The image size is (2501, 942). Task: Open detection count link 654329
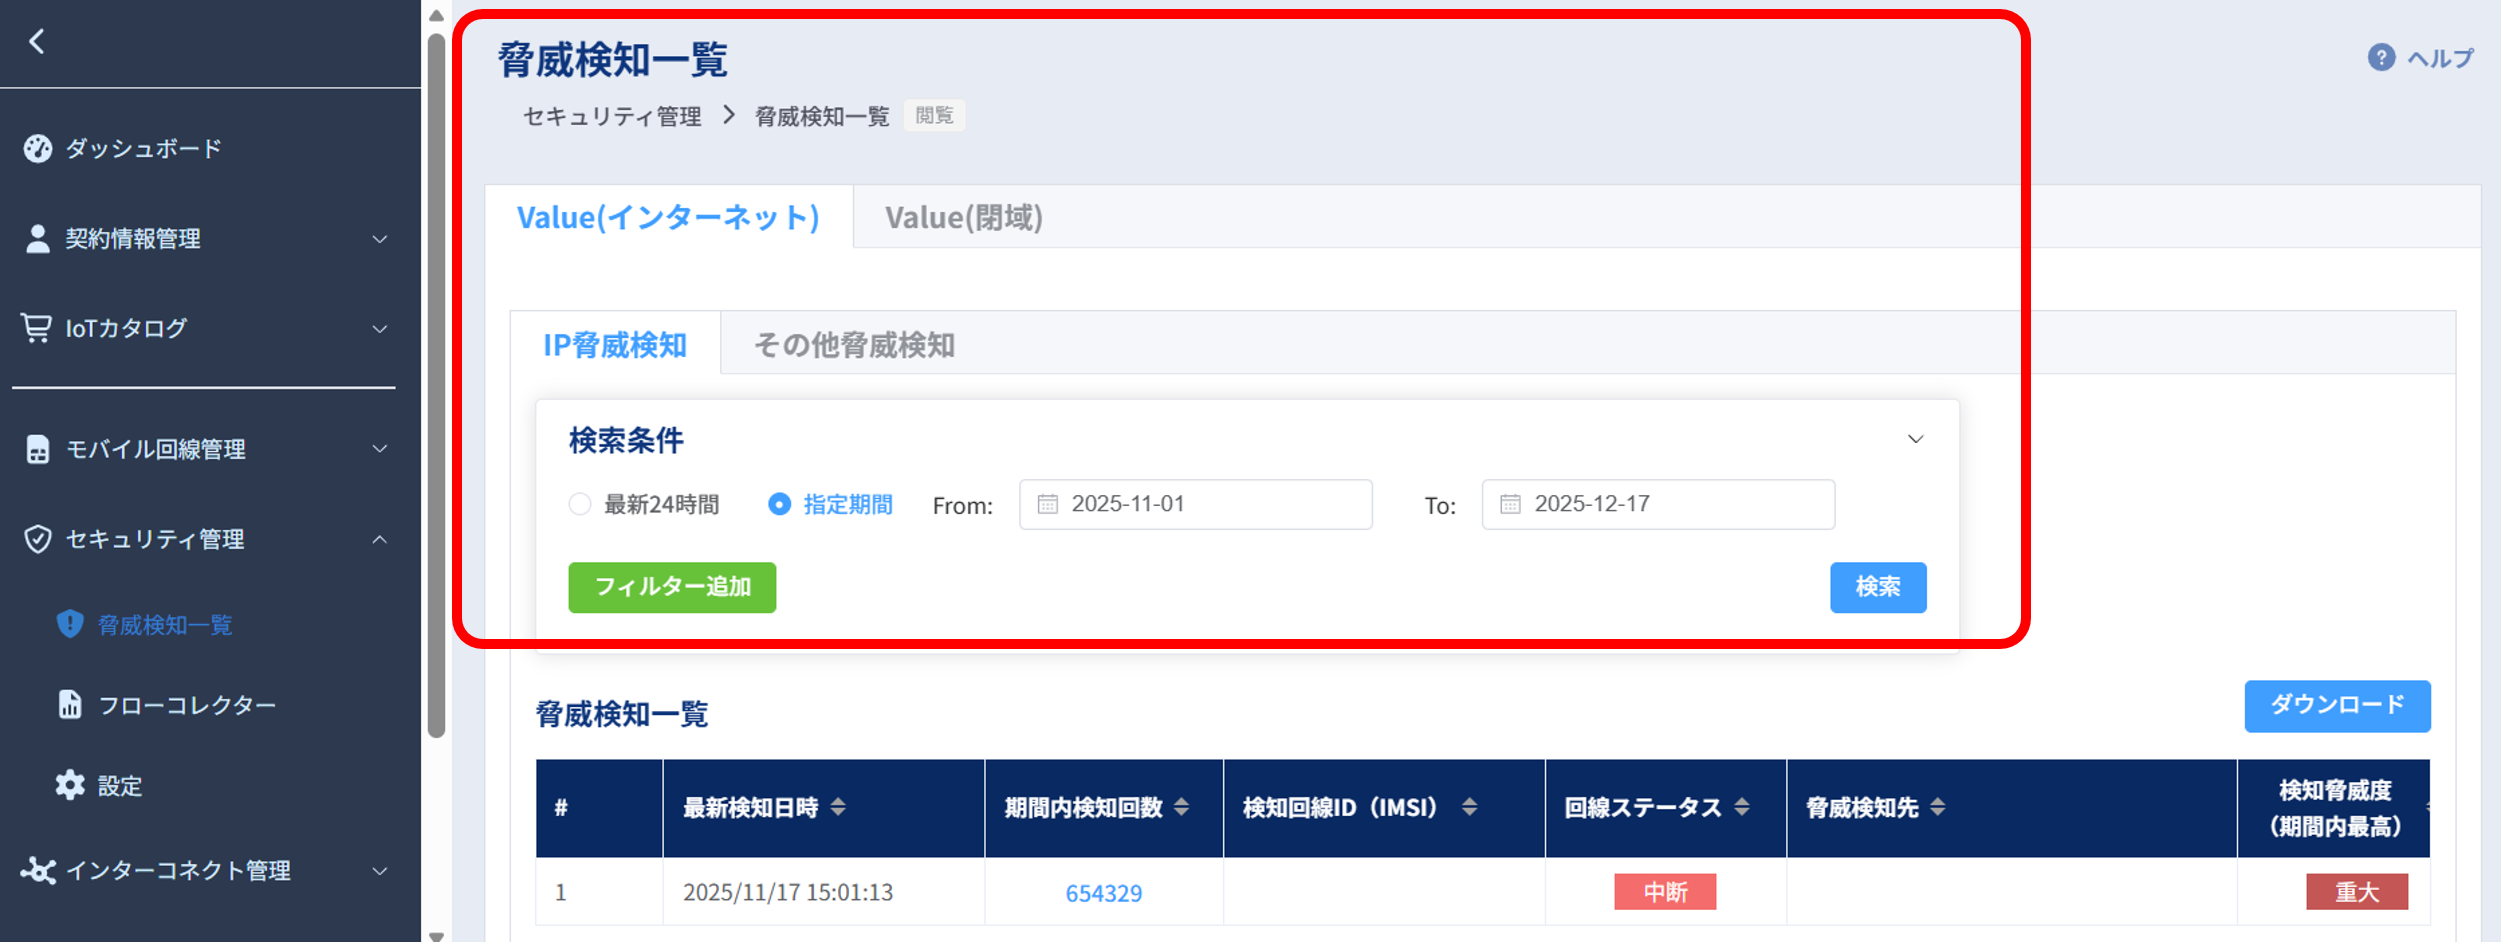[x=1103, y=893]
